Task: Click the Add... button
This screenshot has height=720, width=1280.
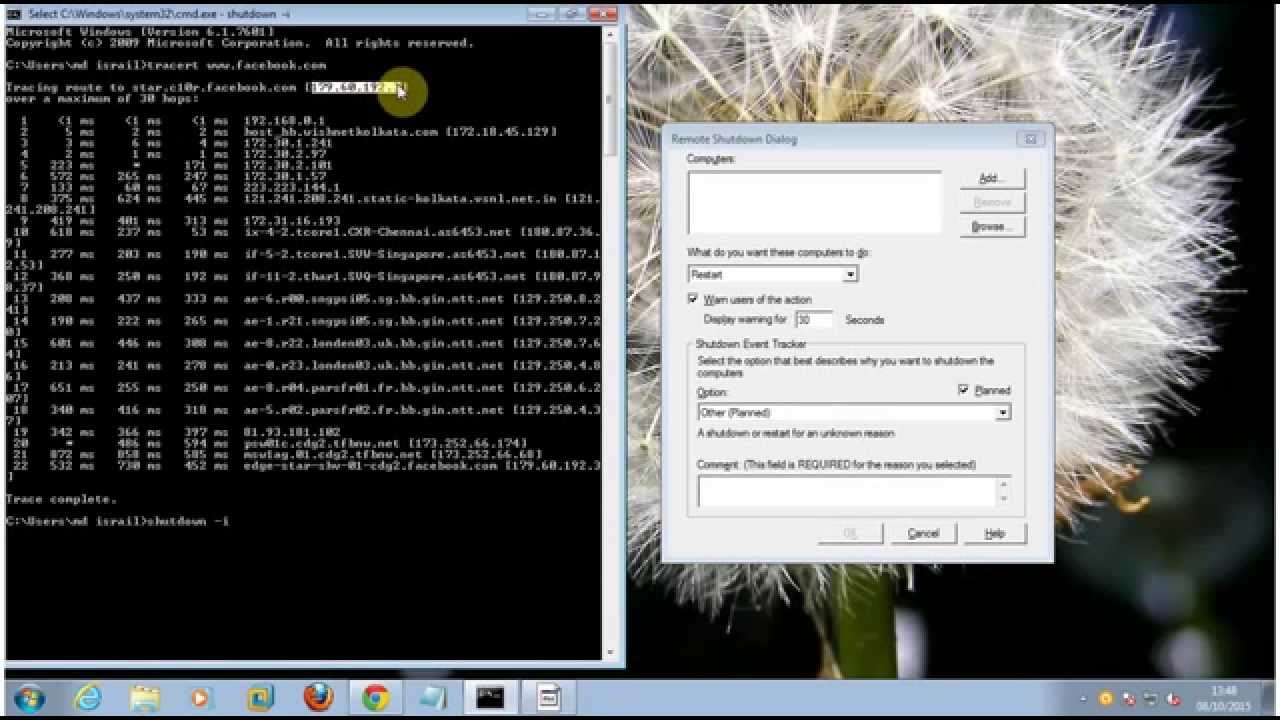Action: [x=992, y=178]
